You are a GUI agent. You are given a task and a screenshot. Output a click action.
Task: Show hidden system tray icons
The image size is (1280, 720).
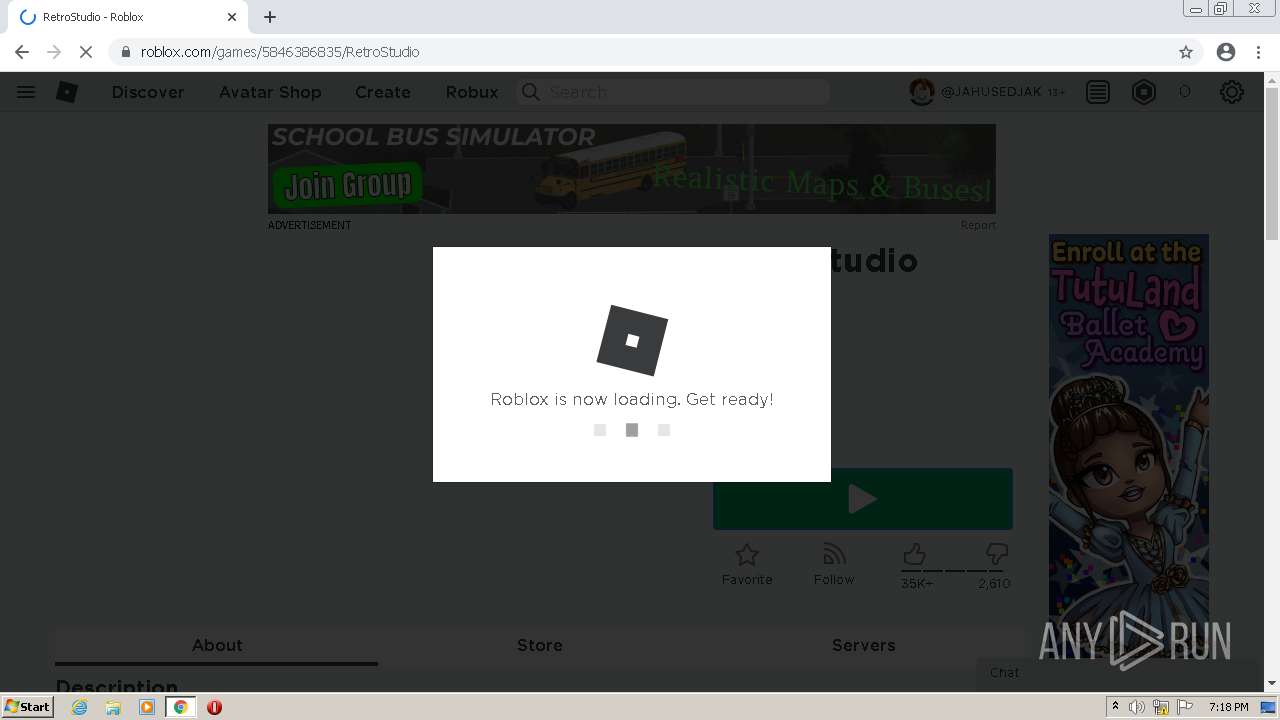tap(1116, 707)
